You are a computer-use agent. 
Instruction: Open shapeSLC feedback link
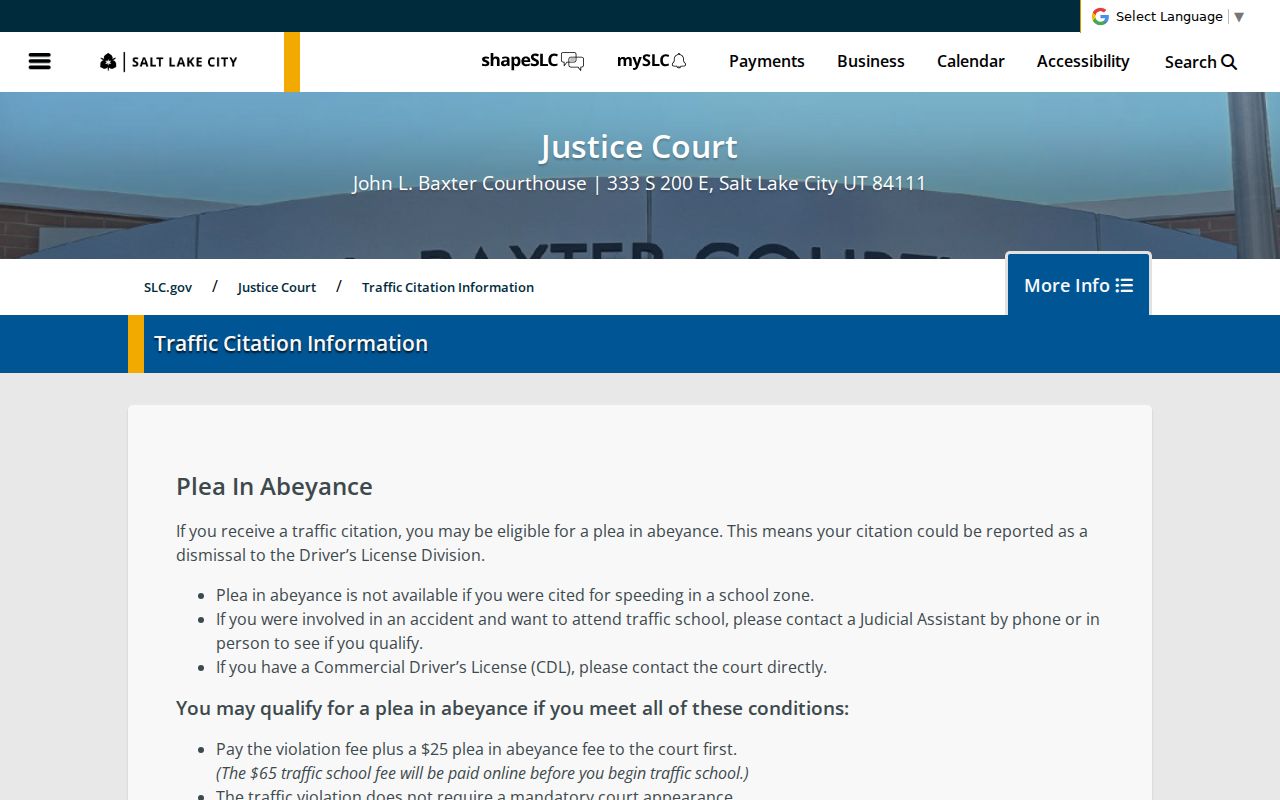(x=532, y=61)
